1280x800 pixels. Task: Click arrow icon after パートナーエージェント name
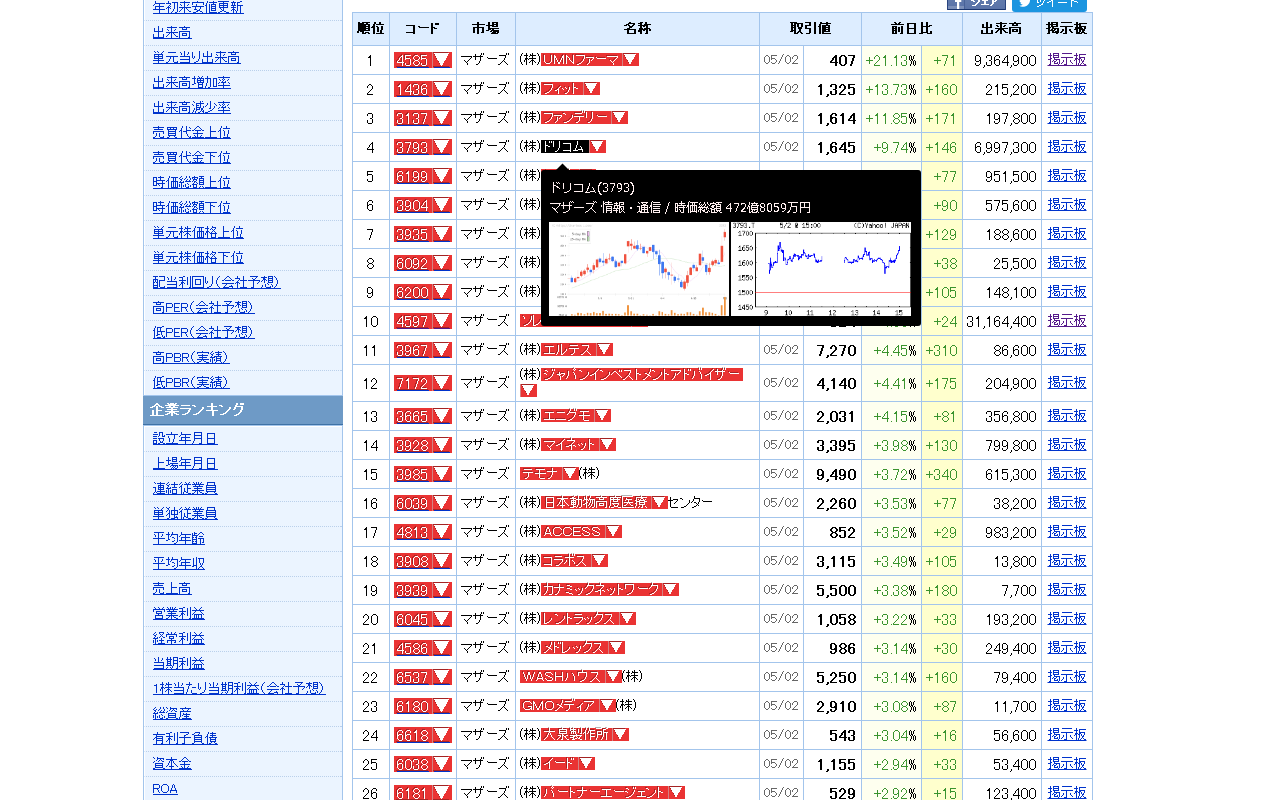tap(676, 793)
